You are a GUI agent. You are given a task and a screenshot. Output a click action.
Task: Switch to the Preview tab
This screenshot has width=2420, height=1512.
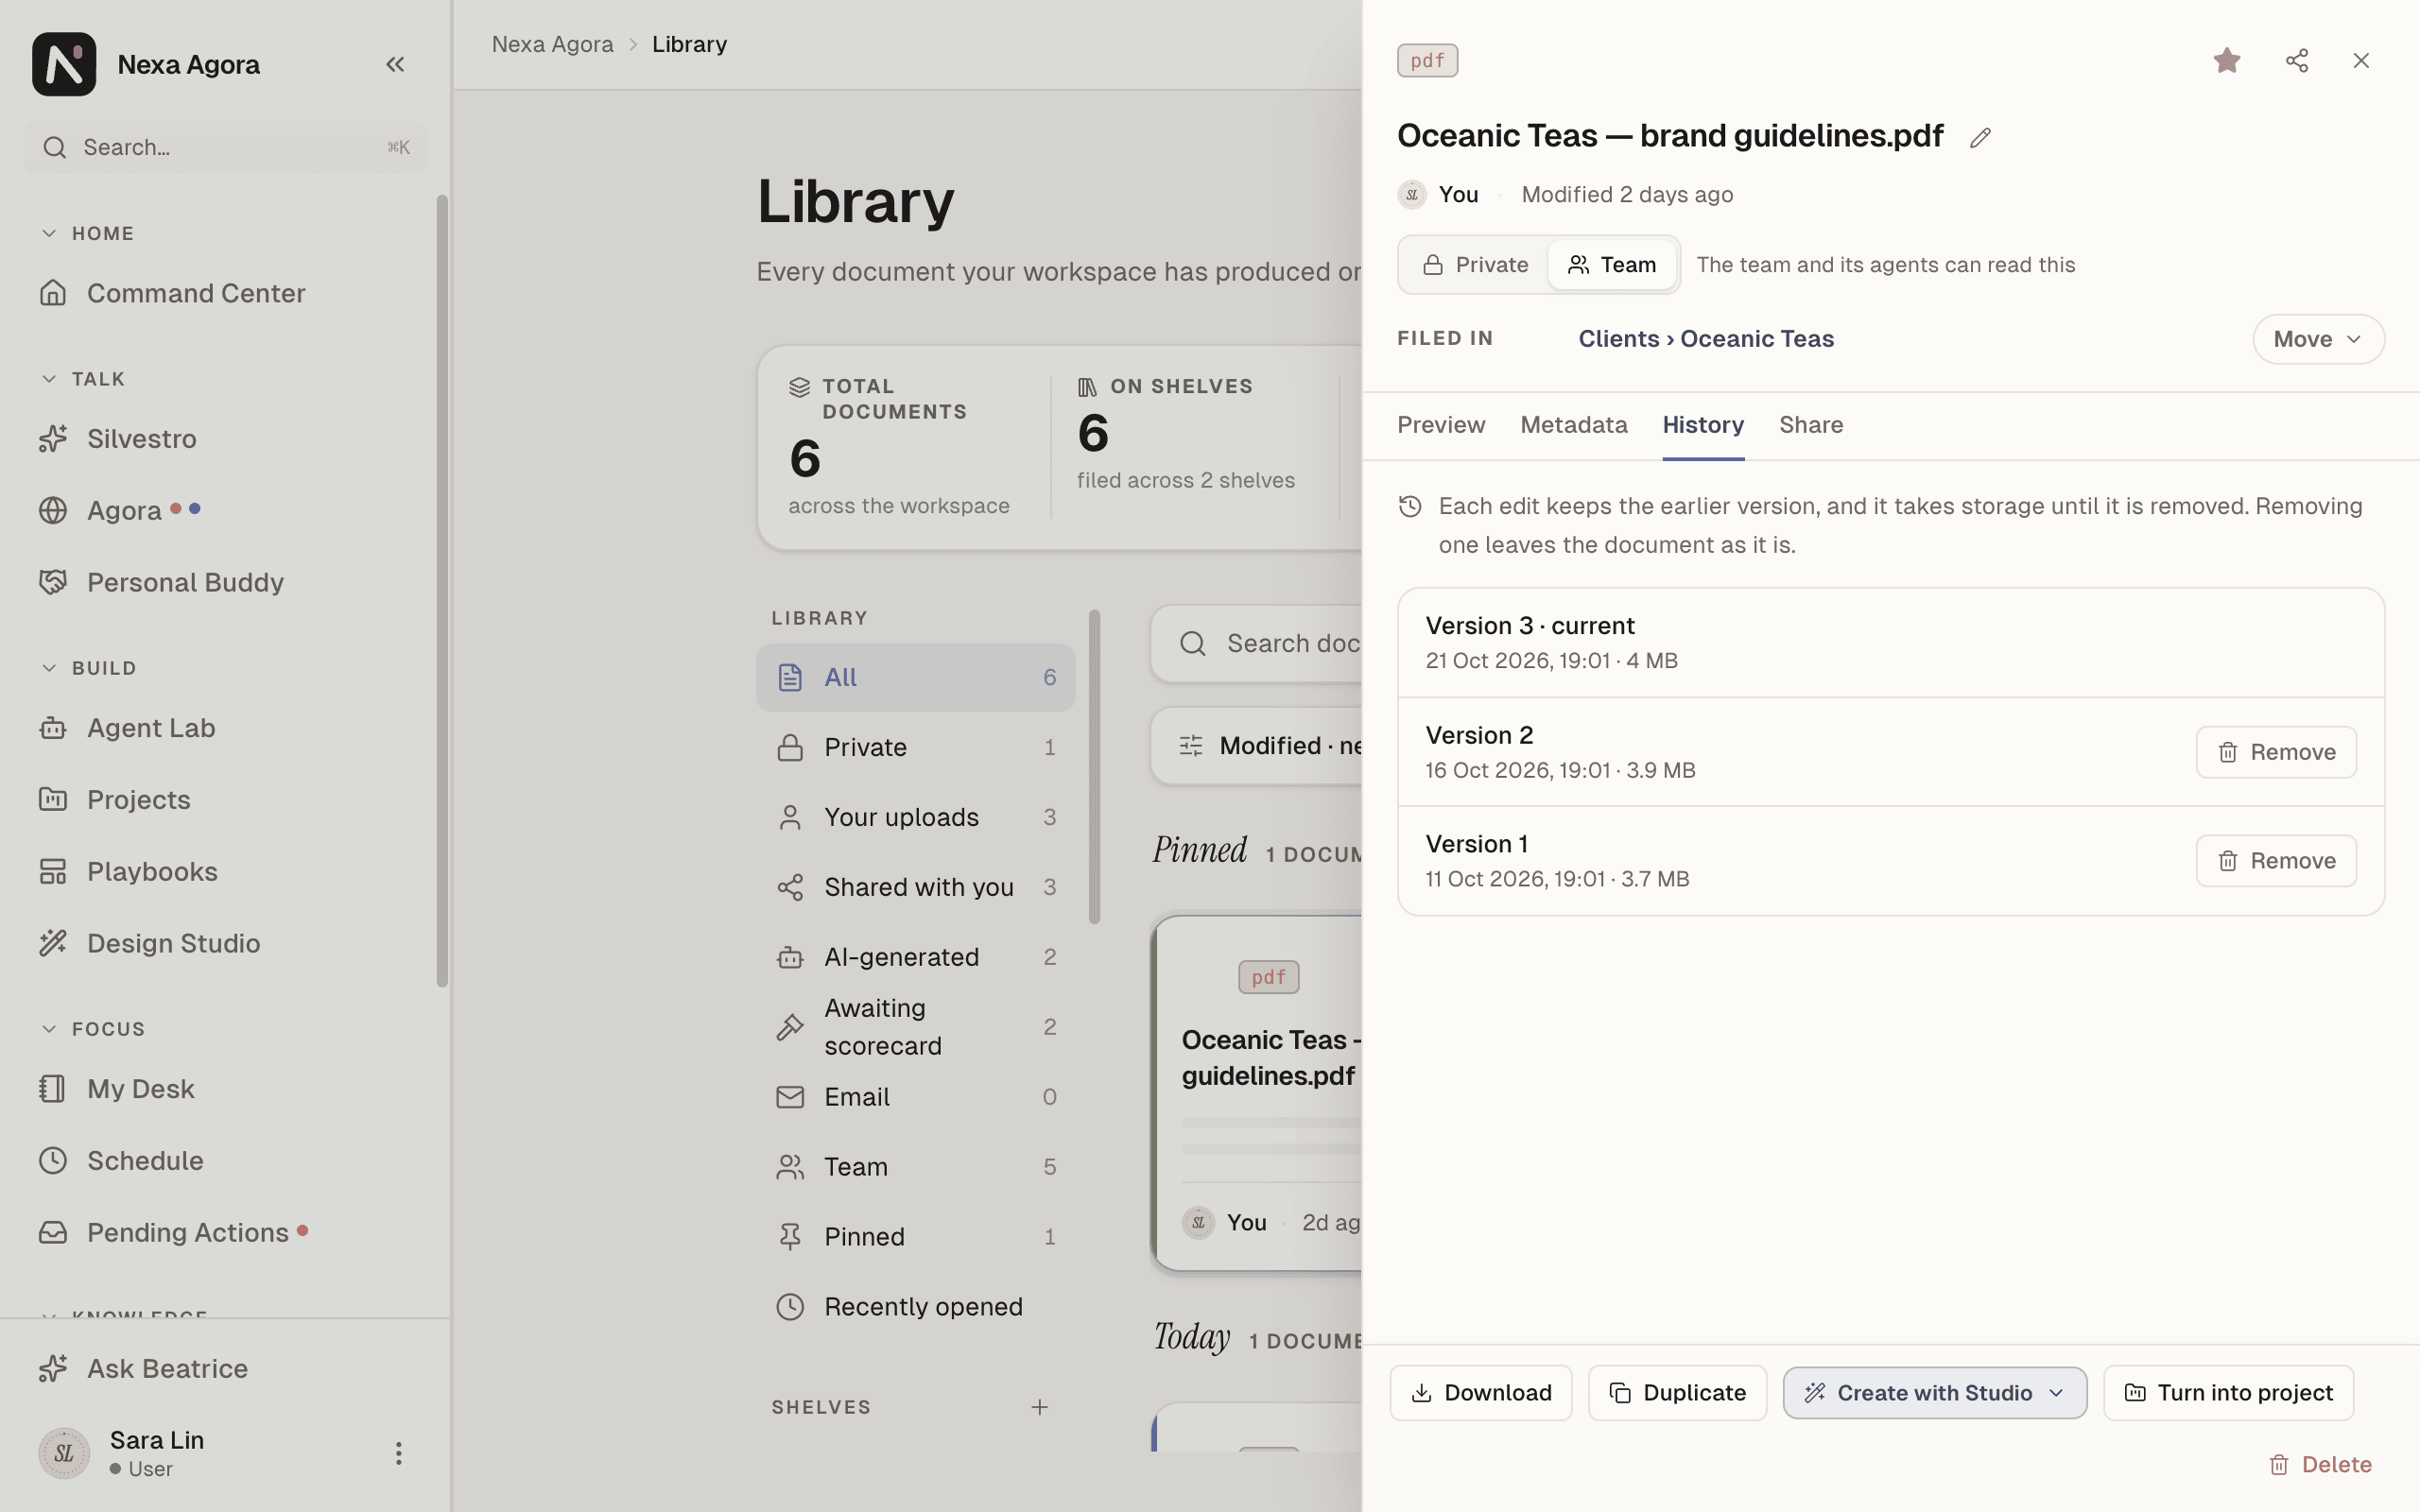pos(1441,425)
